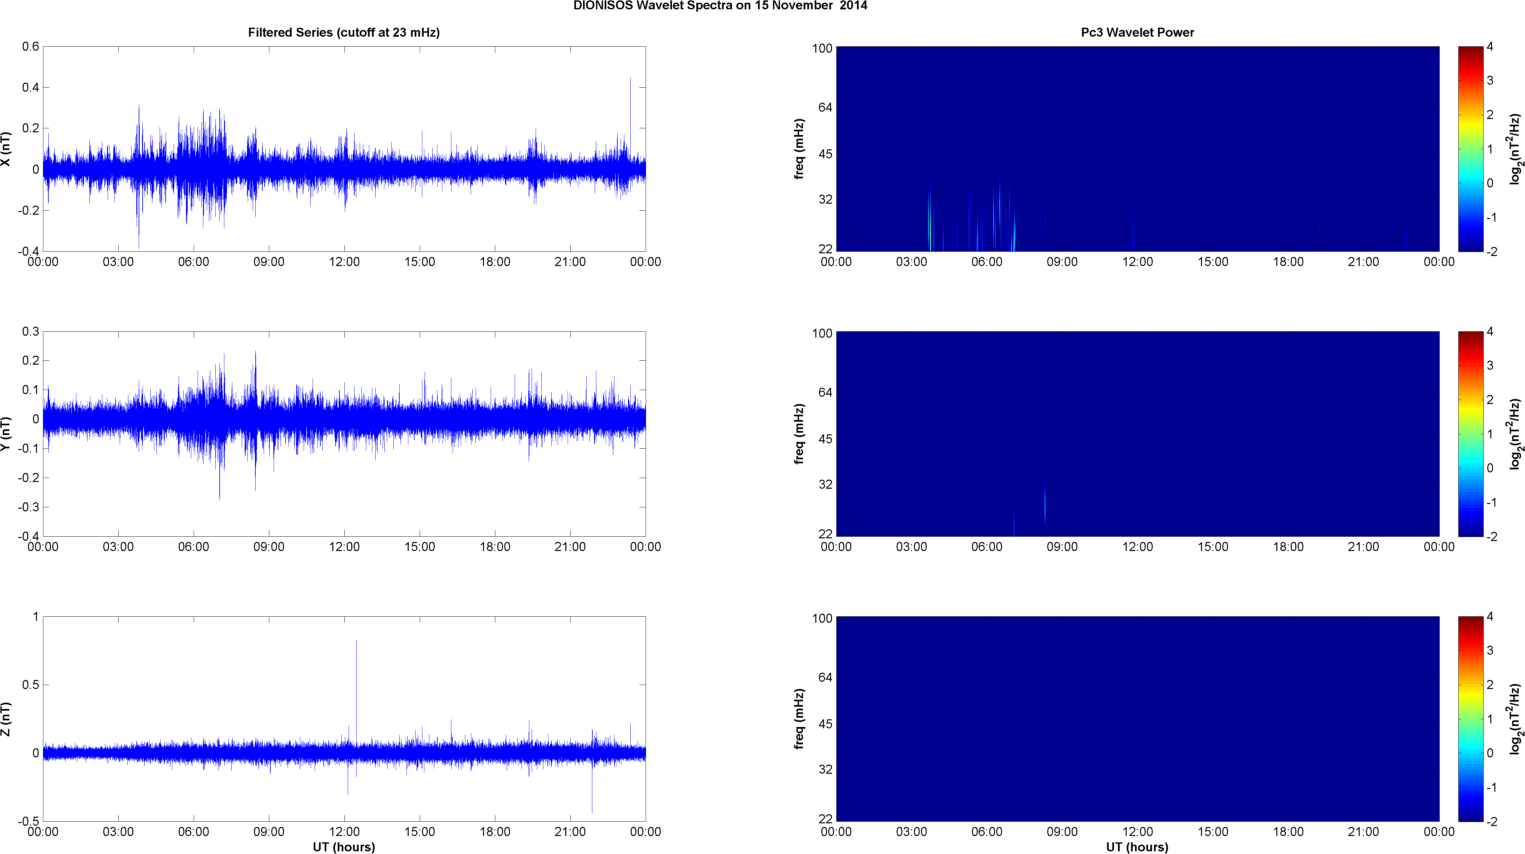Viewport: 1525px width, 854px height.
Task: Click the DIONISOS Wavelet Spectra figure title
Action: click(x=720, y=6)
